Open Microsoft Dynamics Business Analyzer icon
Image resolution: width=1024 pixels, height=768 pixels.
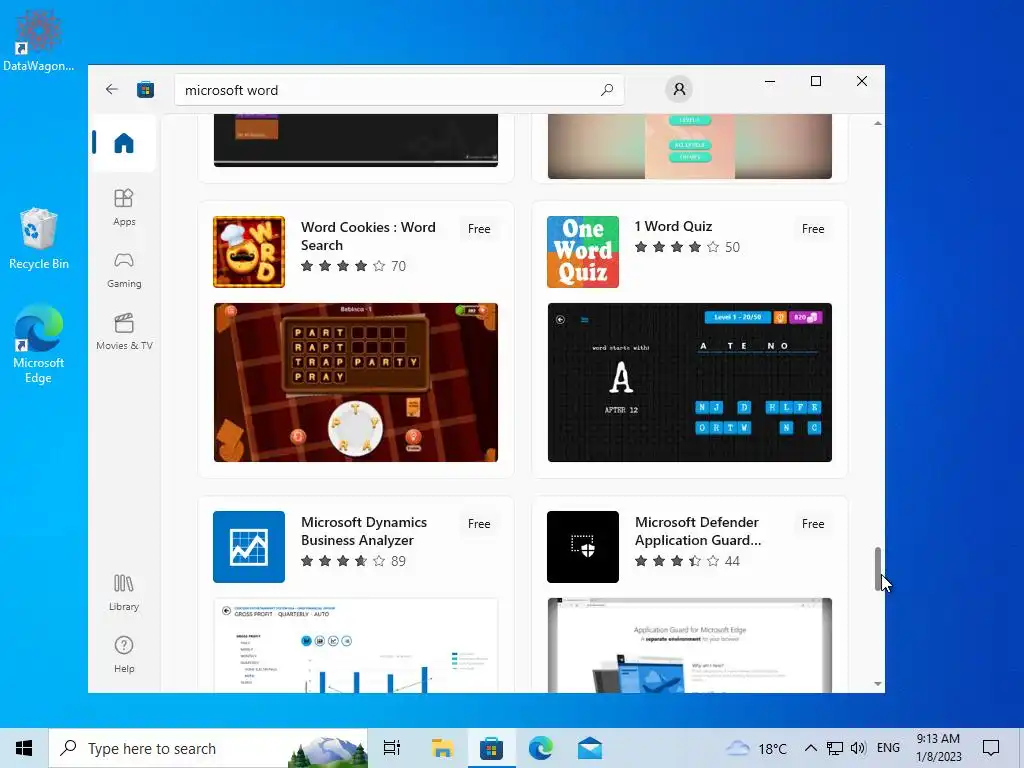(x=249, y=547)
